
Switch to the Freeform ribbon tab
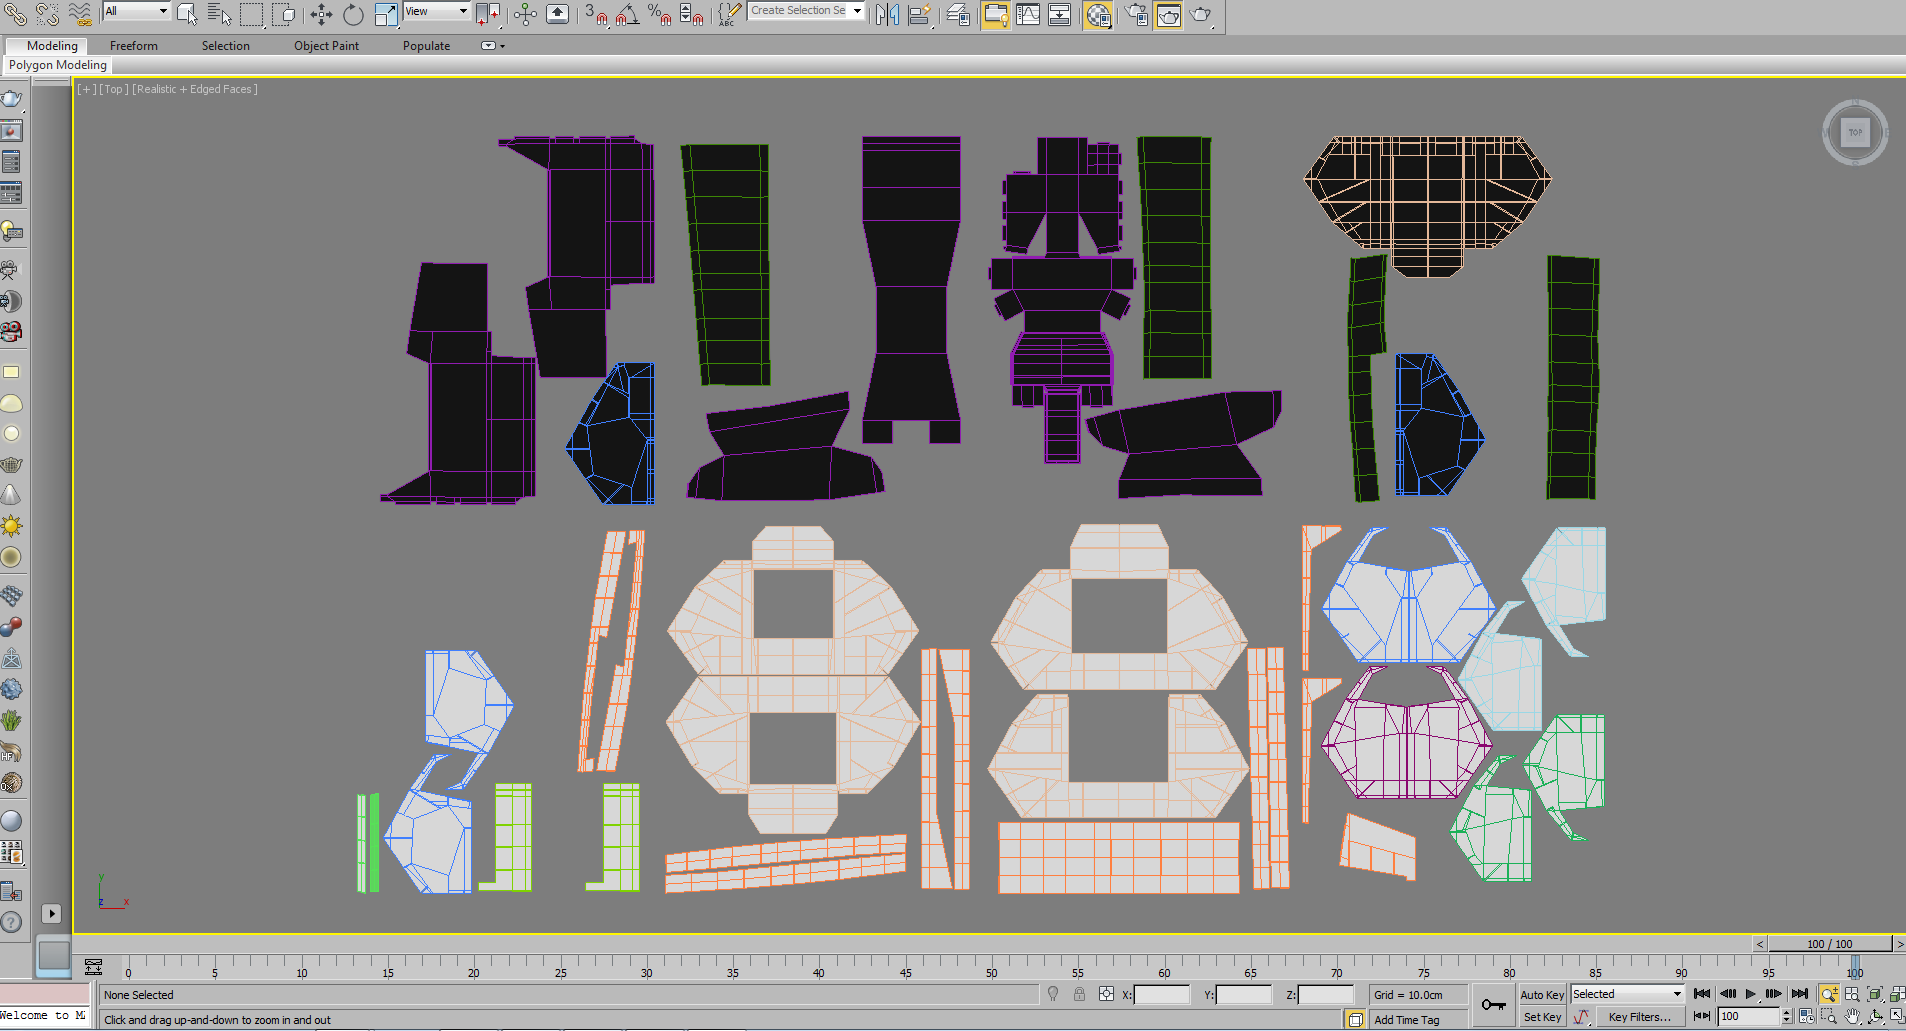134,46
